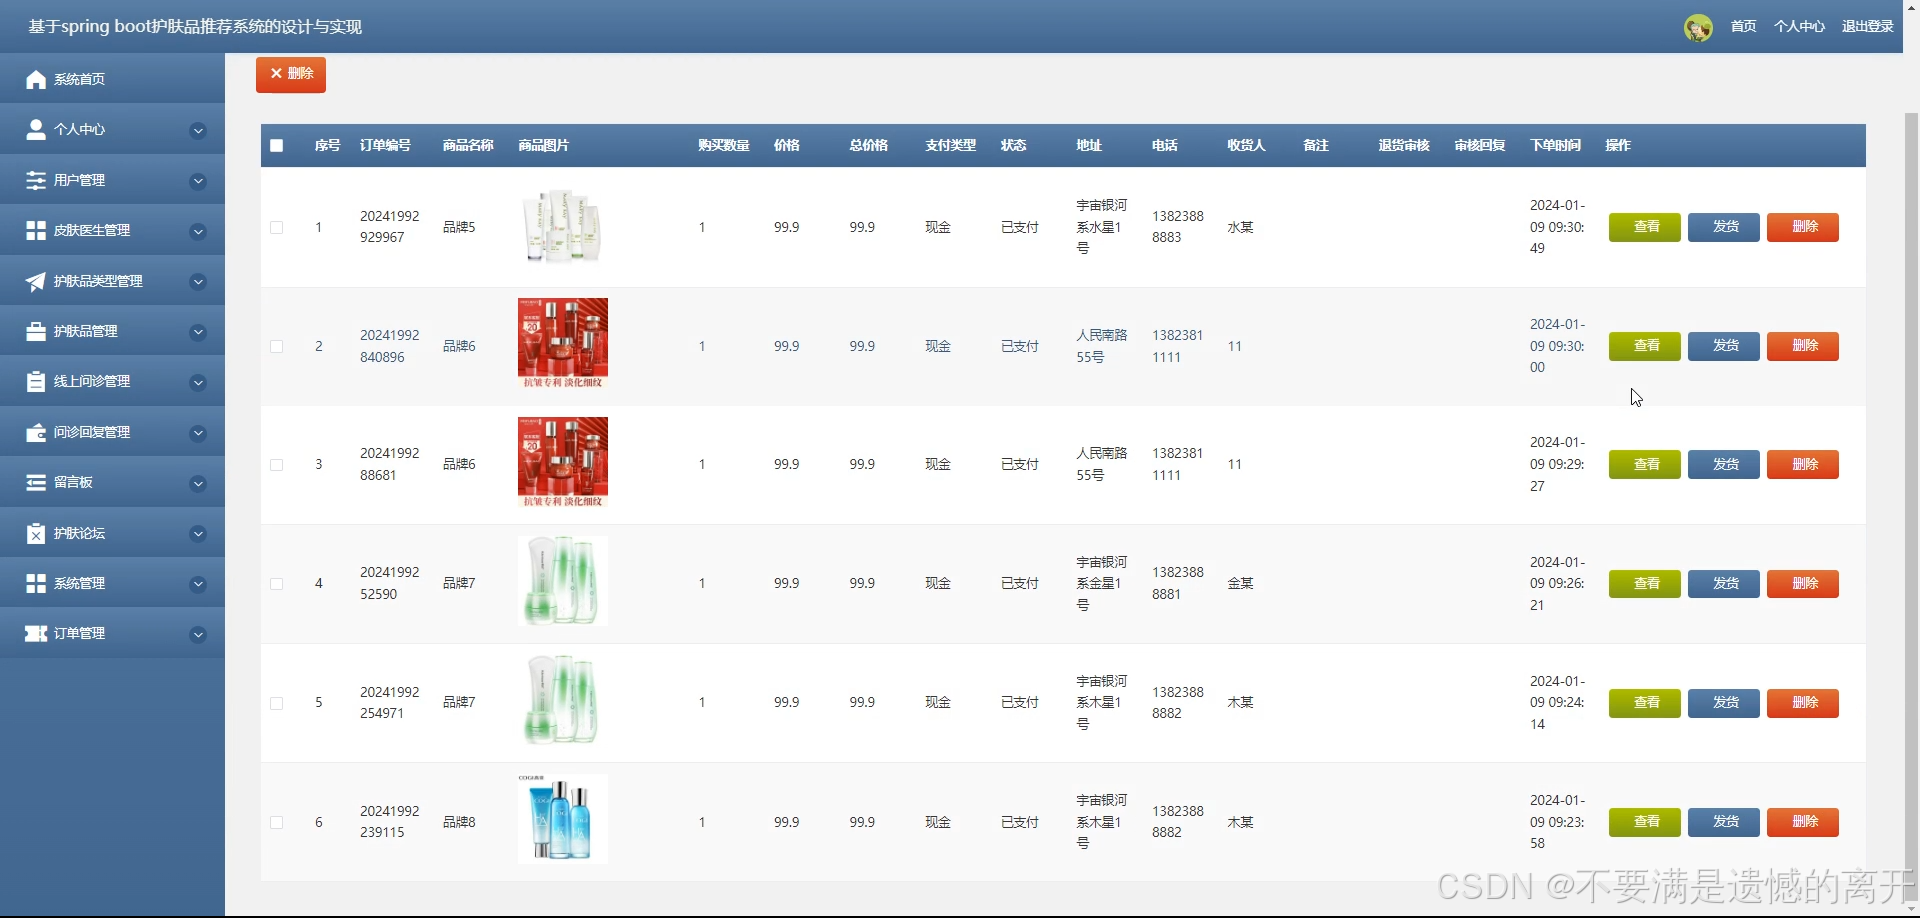Click 发货 for order 20241992929967

tap(1724, 227)
